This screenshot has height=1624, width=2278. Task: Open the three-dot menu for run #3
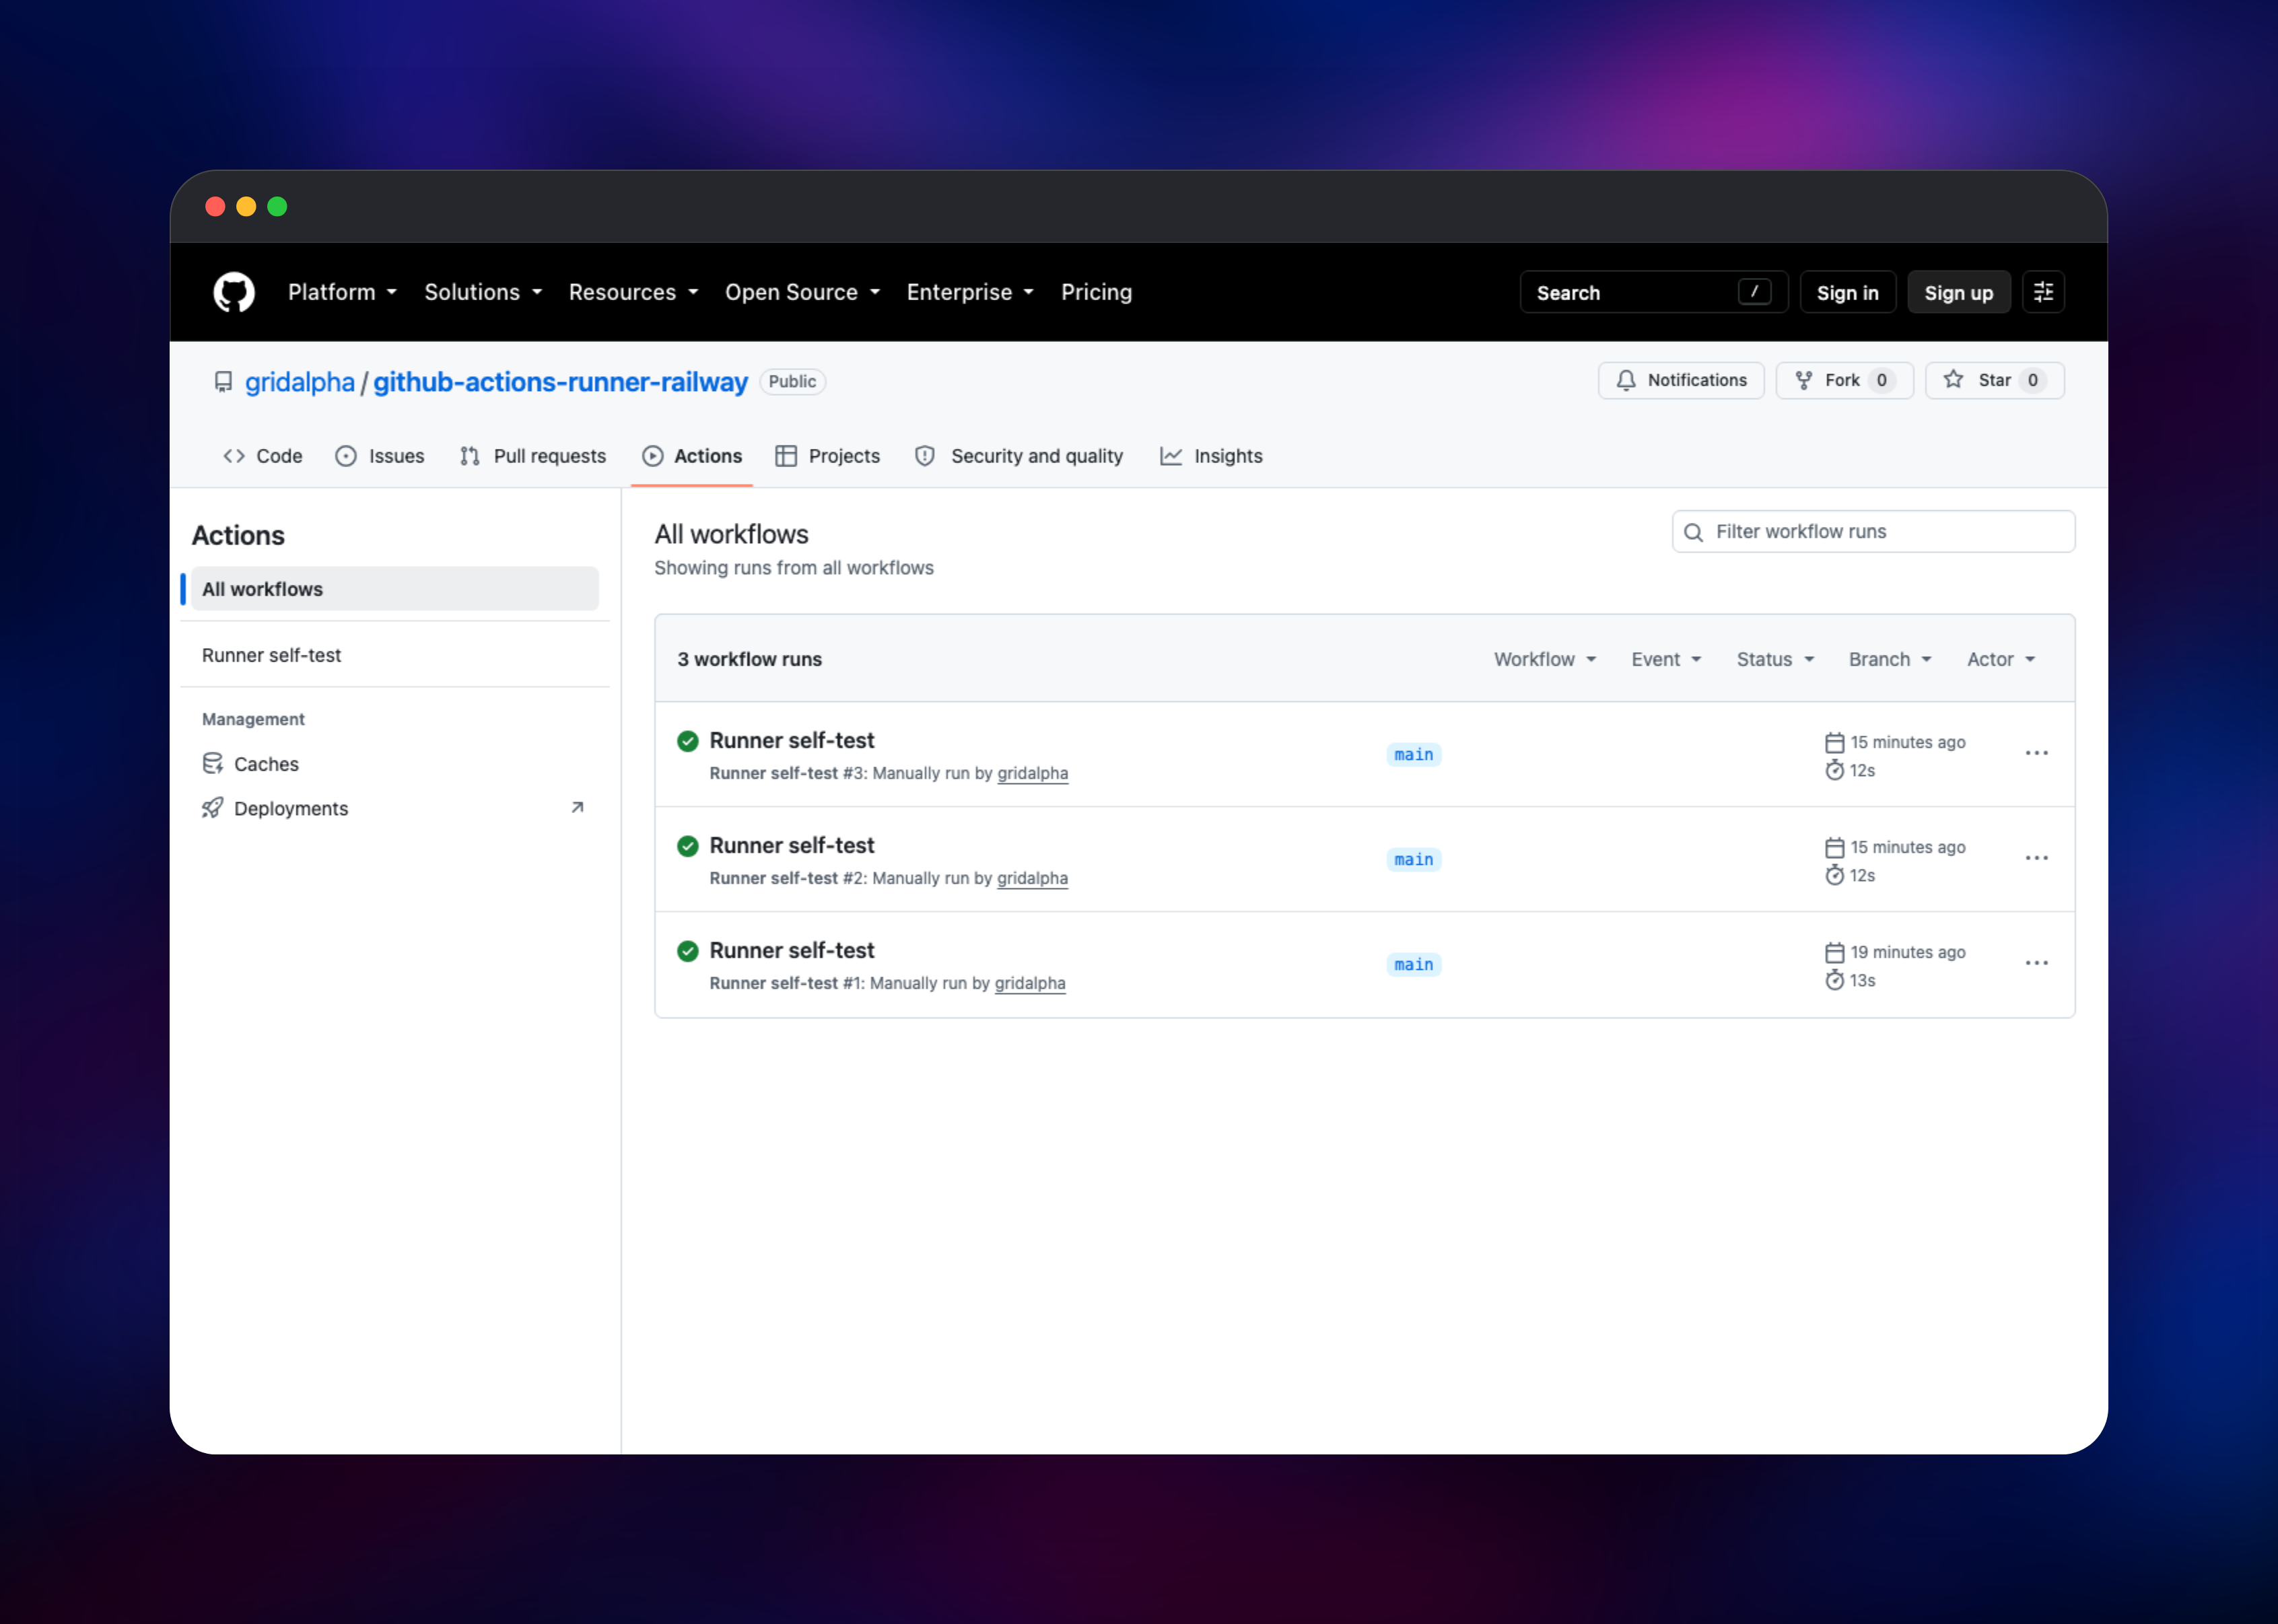pos(2036,753)
